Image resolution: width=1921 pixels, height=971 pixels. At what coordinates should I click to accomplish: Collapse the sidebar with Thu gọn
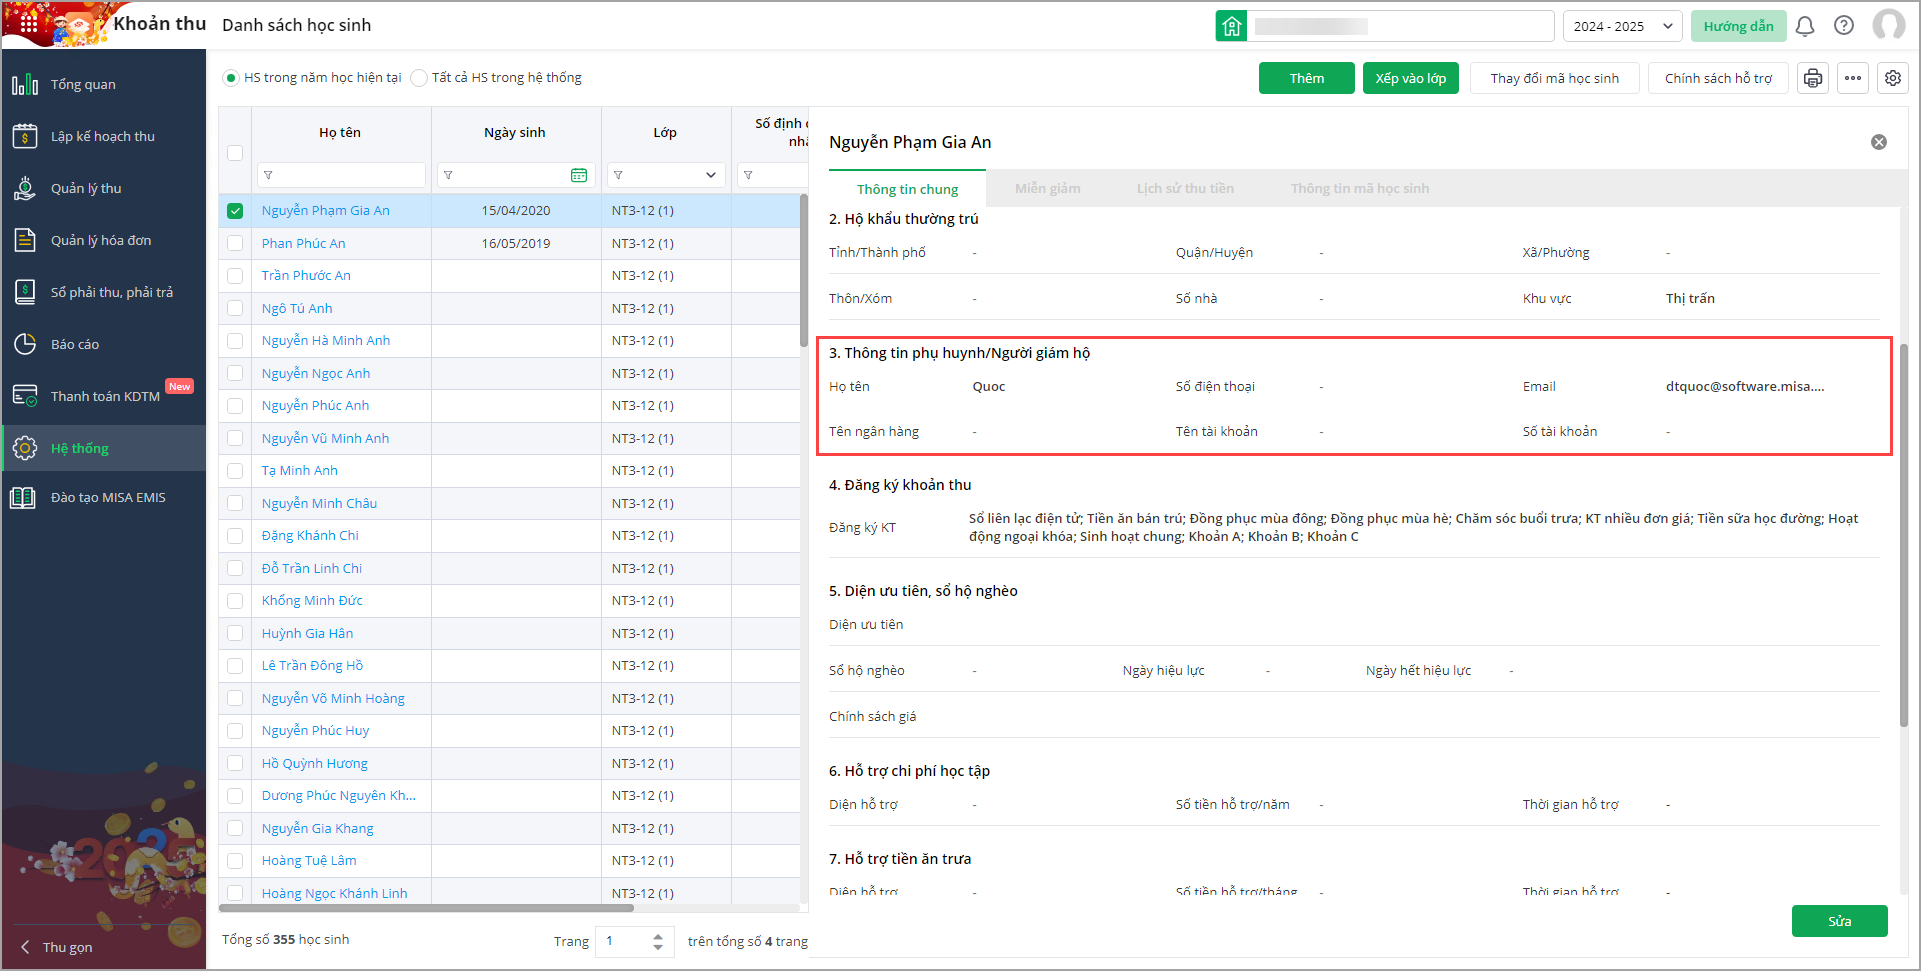click(x=57, y=947)
